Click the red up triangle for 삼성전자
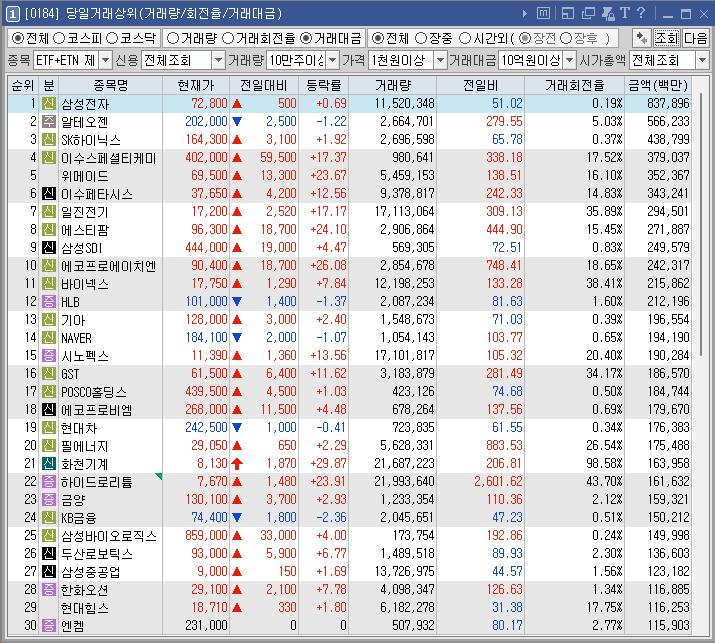Screen dimensions: 715x643 (x=237, y=104)
